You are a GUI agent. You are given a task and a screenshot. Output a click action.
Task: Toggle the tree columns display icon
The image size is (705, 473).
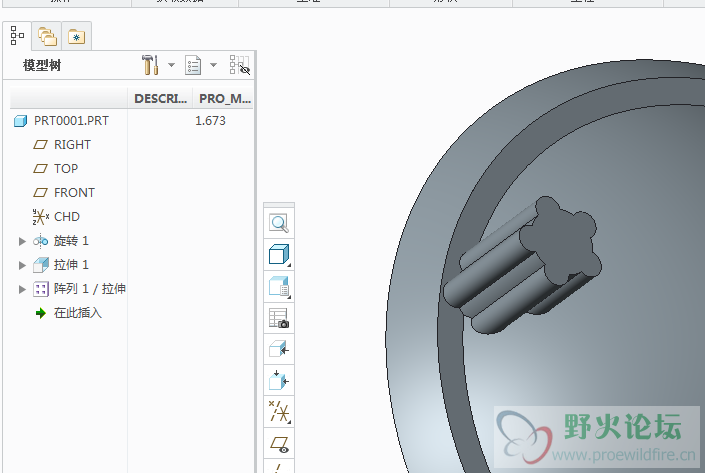[x=240, y=65]
